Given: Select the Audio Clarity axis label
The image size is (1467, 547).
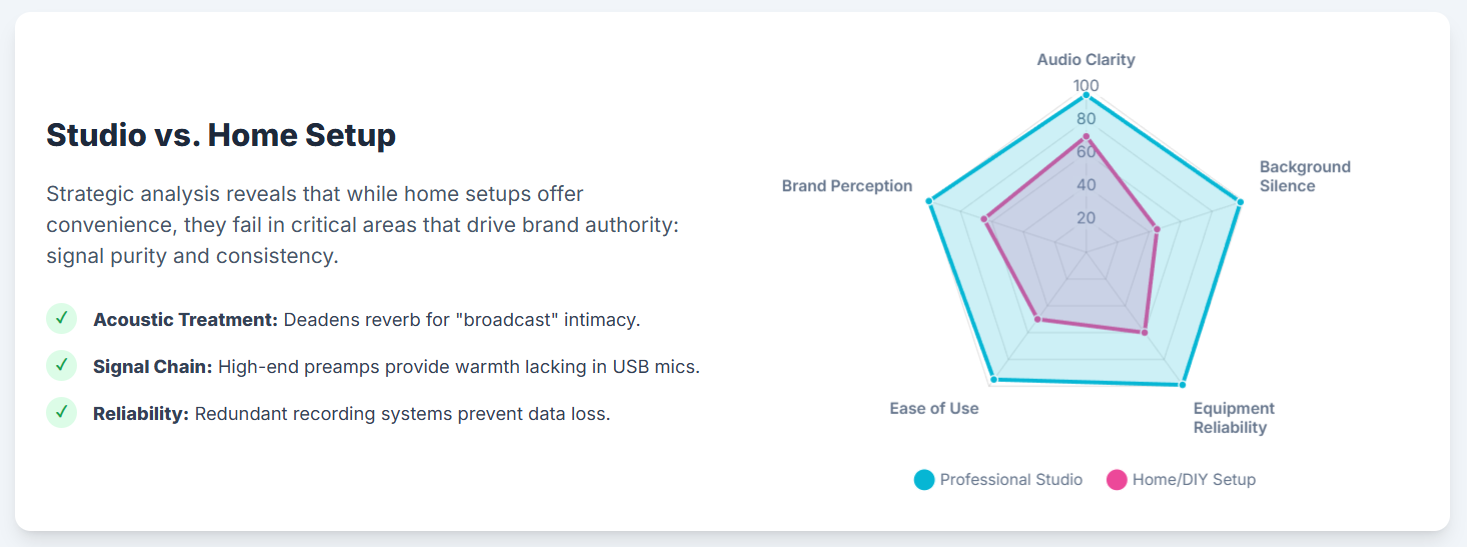Looking at the screenshot, I should coord(1086,60).
